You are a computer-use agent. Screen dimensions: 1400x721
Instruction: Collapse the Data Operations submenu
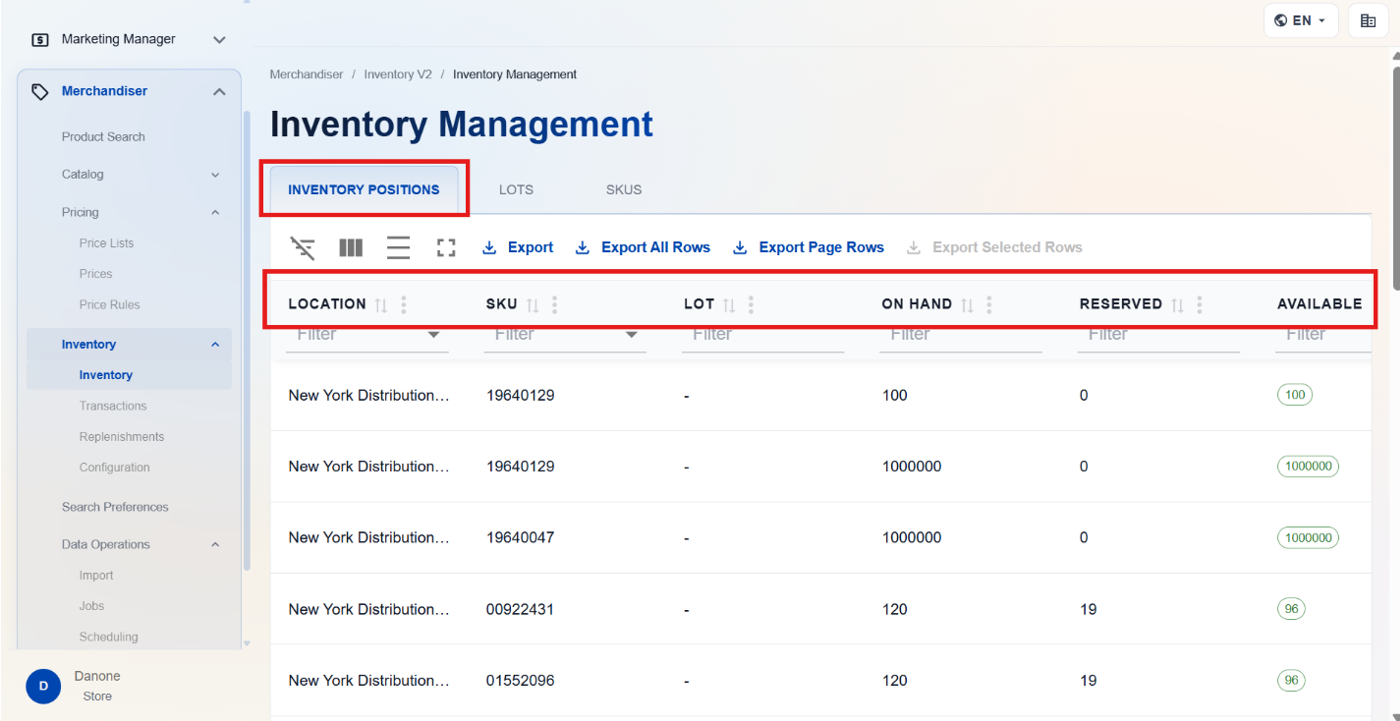[x=215, y=545]
